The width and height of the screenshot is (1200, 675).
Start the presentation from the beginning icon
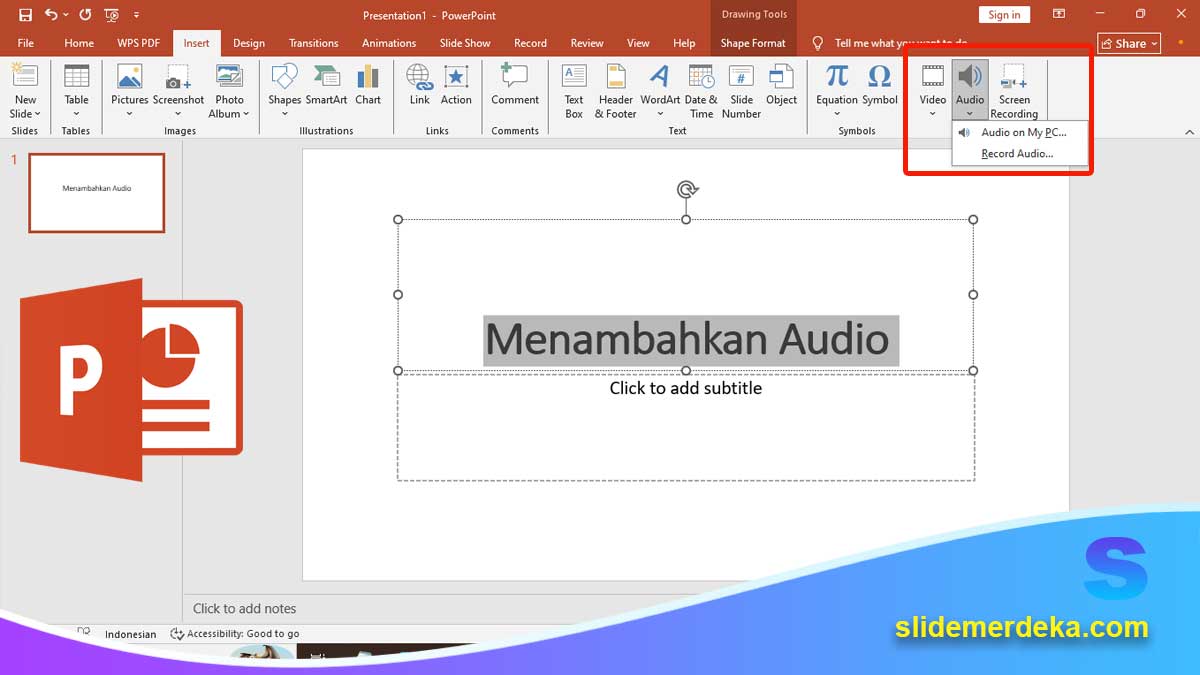[x=111, y=15]
